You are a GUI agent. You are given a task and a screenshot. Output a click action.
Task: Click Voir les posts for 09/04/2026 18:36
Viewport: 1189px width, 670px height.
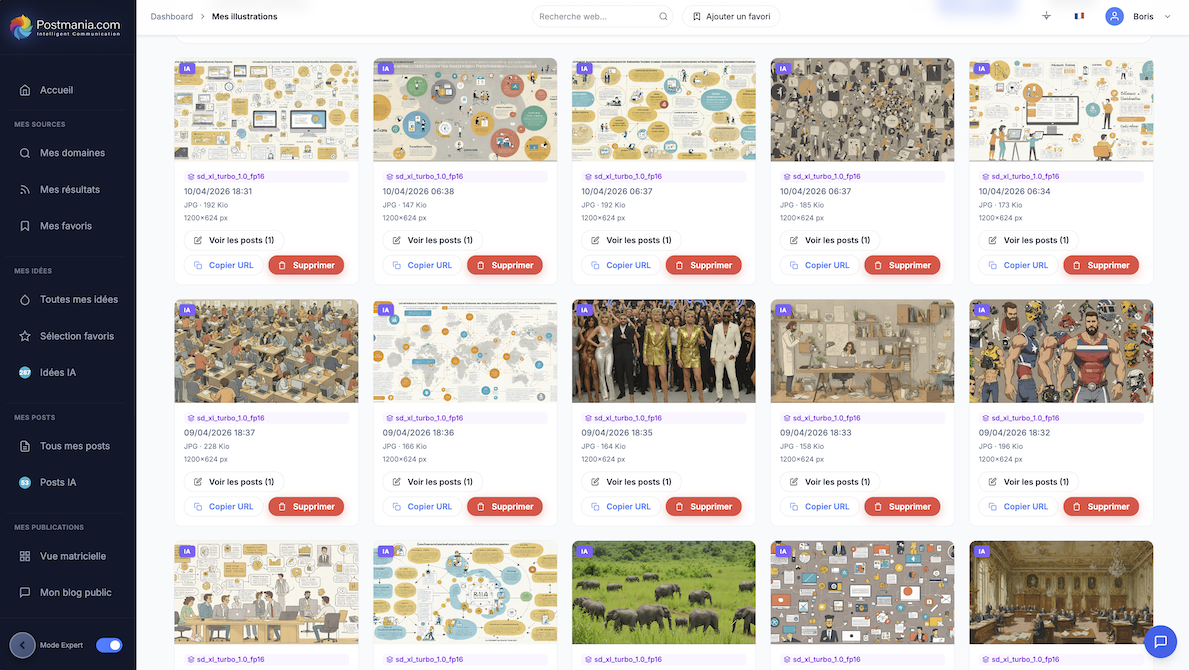[x=432, y=482]
